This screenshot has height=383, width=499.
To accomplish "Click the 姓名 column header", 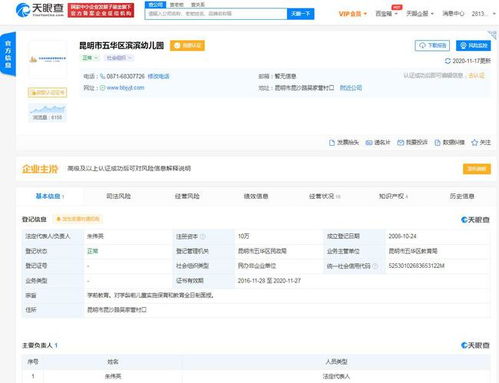I will 113,362.
